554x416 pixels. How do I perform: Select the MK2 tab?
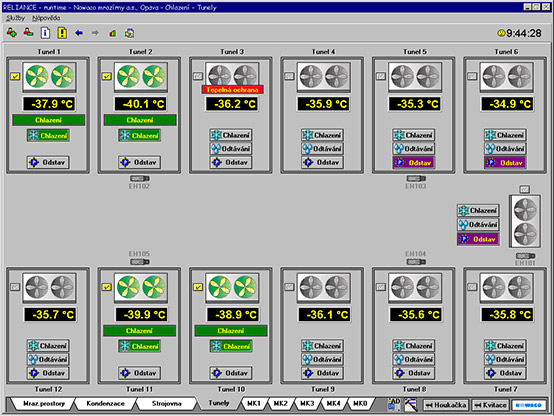coord(281,403)
